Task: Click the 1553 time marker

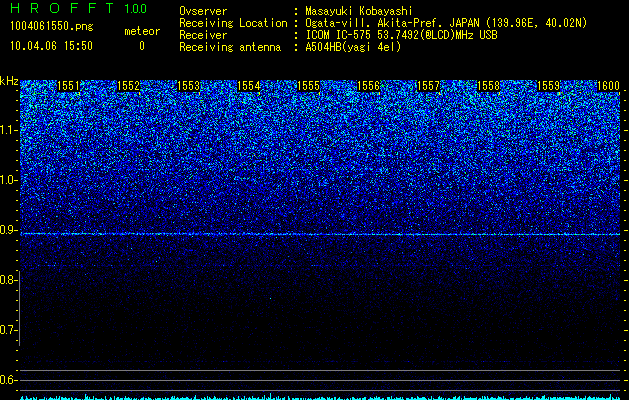Action: [x=189, y=86]
